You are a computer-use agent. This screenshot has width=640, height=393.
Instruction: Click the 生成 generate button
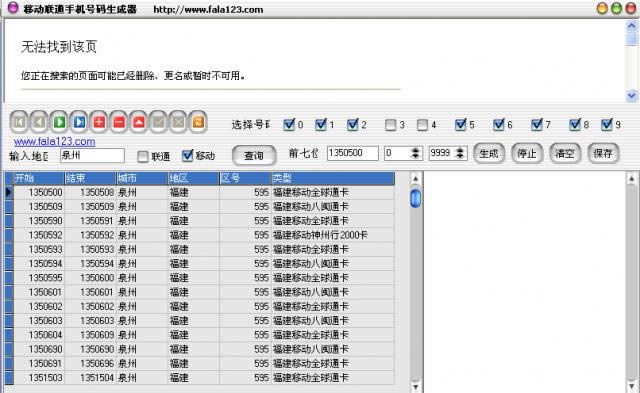click(x=489, y=153)
